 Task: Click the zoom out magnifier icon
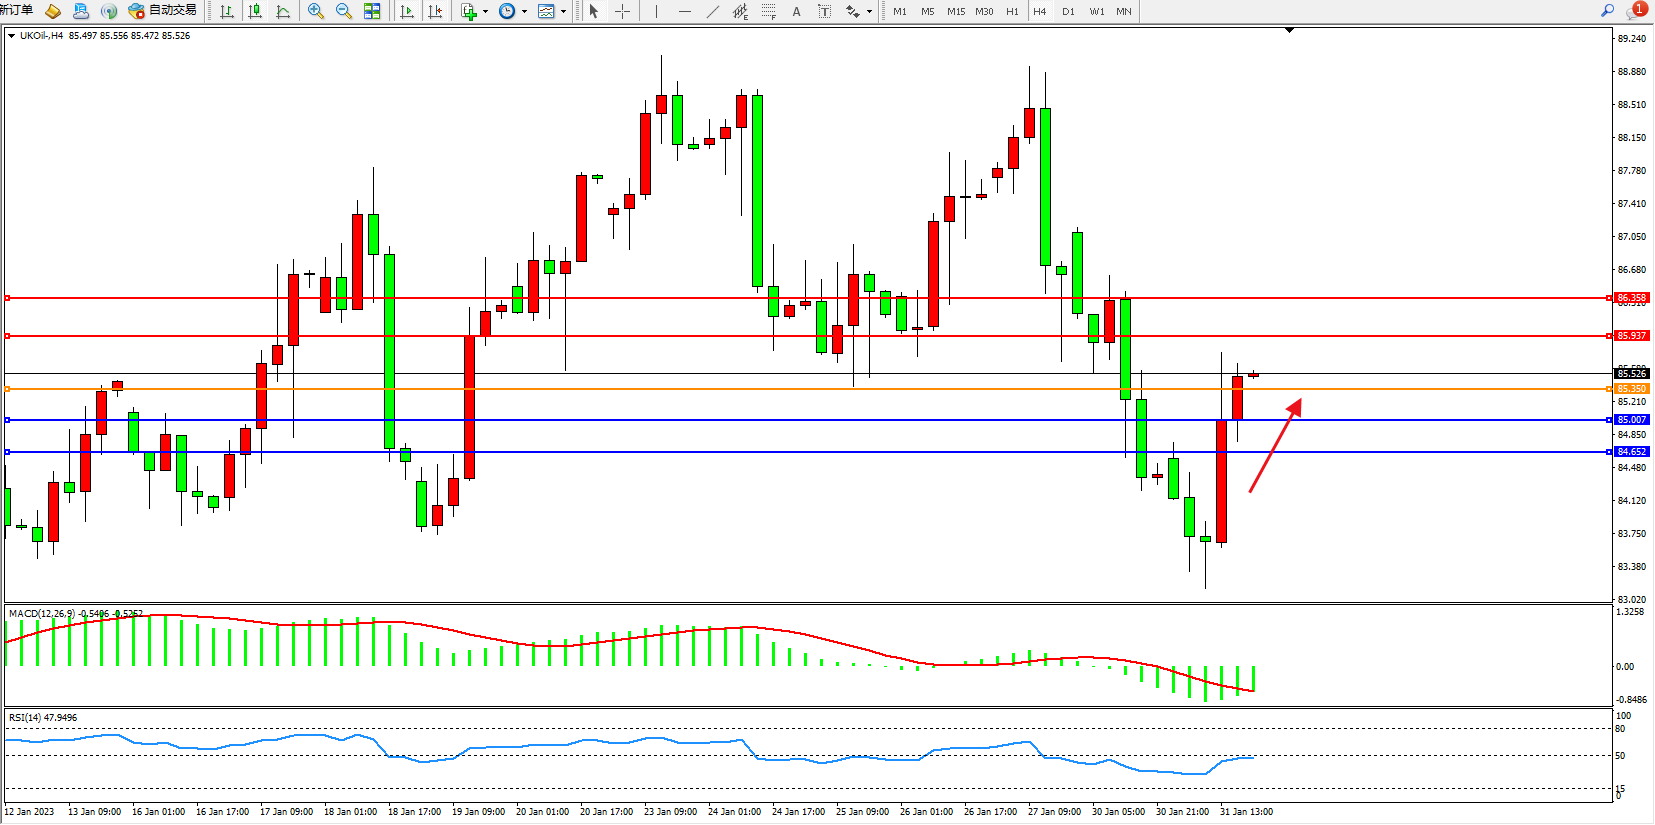click(344, 11)
